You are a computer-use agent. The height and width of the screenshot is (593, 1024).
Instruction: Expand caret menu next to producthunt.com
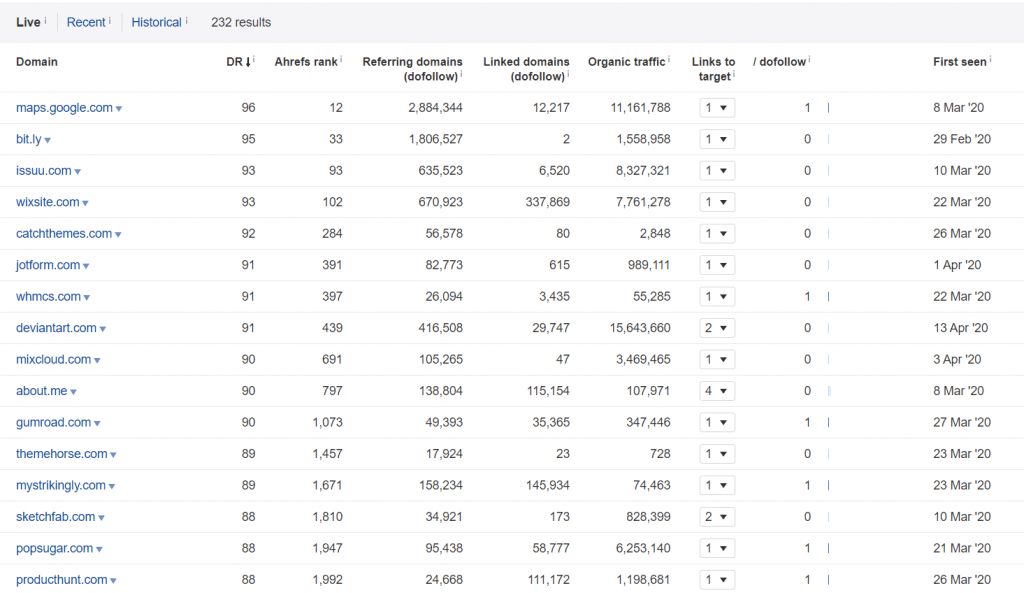tap(113, 581)
